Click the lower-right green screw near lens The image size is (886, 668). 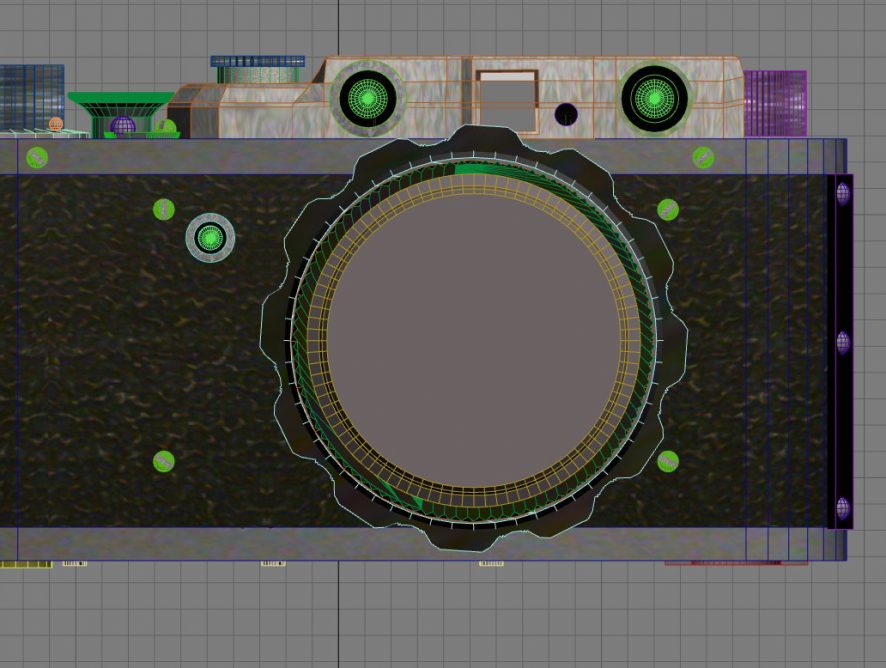click(x=668, y=461)
